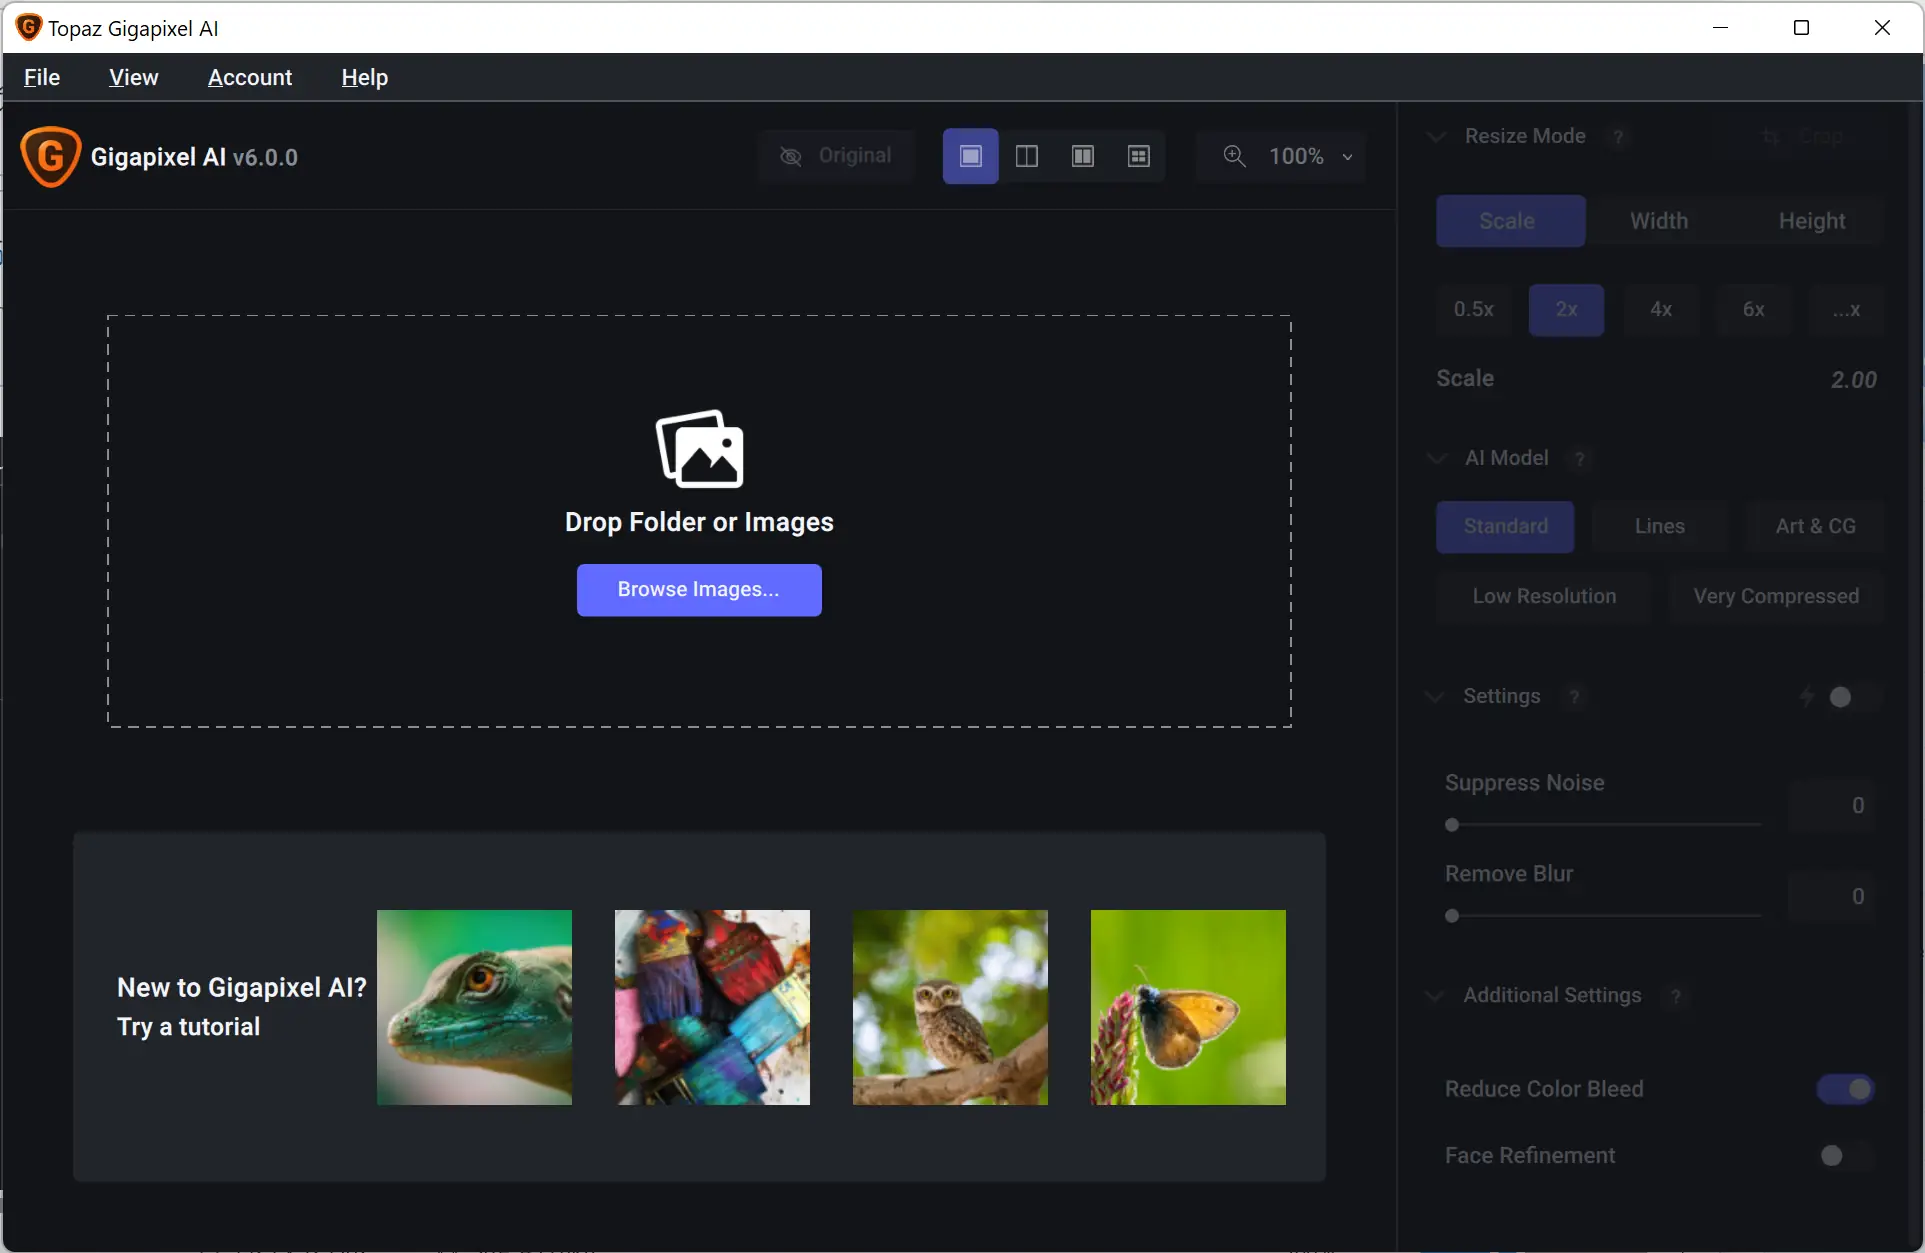
Task: Collapse the Resize Mode section
Action: (x=1436, y=137)
